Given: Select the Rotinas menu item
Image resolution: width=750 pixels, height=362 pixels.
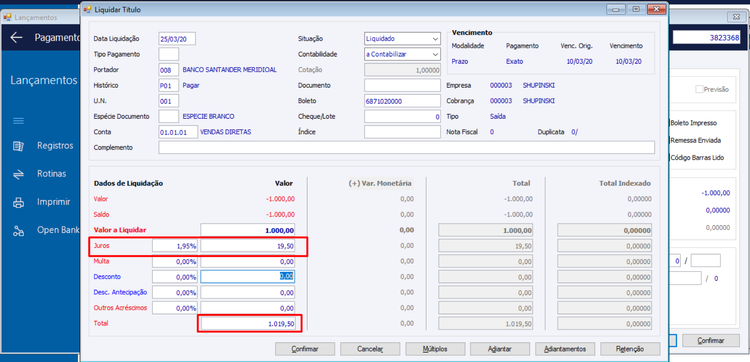Looking at the screenshot, I should click(x=52, y=174).
